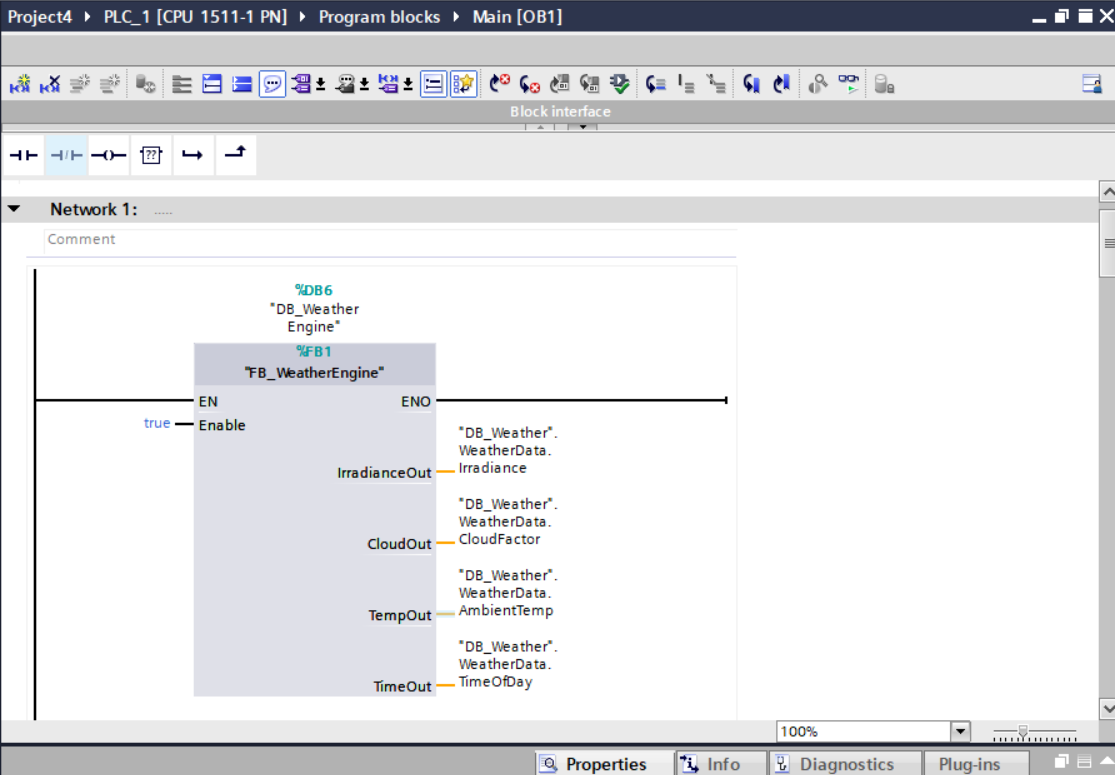The image size is (1115, 775).
Task: Click go to next error icon
Action: (x=499, y=84)
